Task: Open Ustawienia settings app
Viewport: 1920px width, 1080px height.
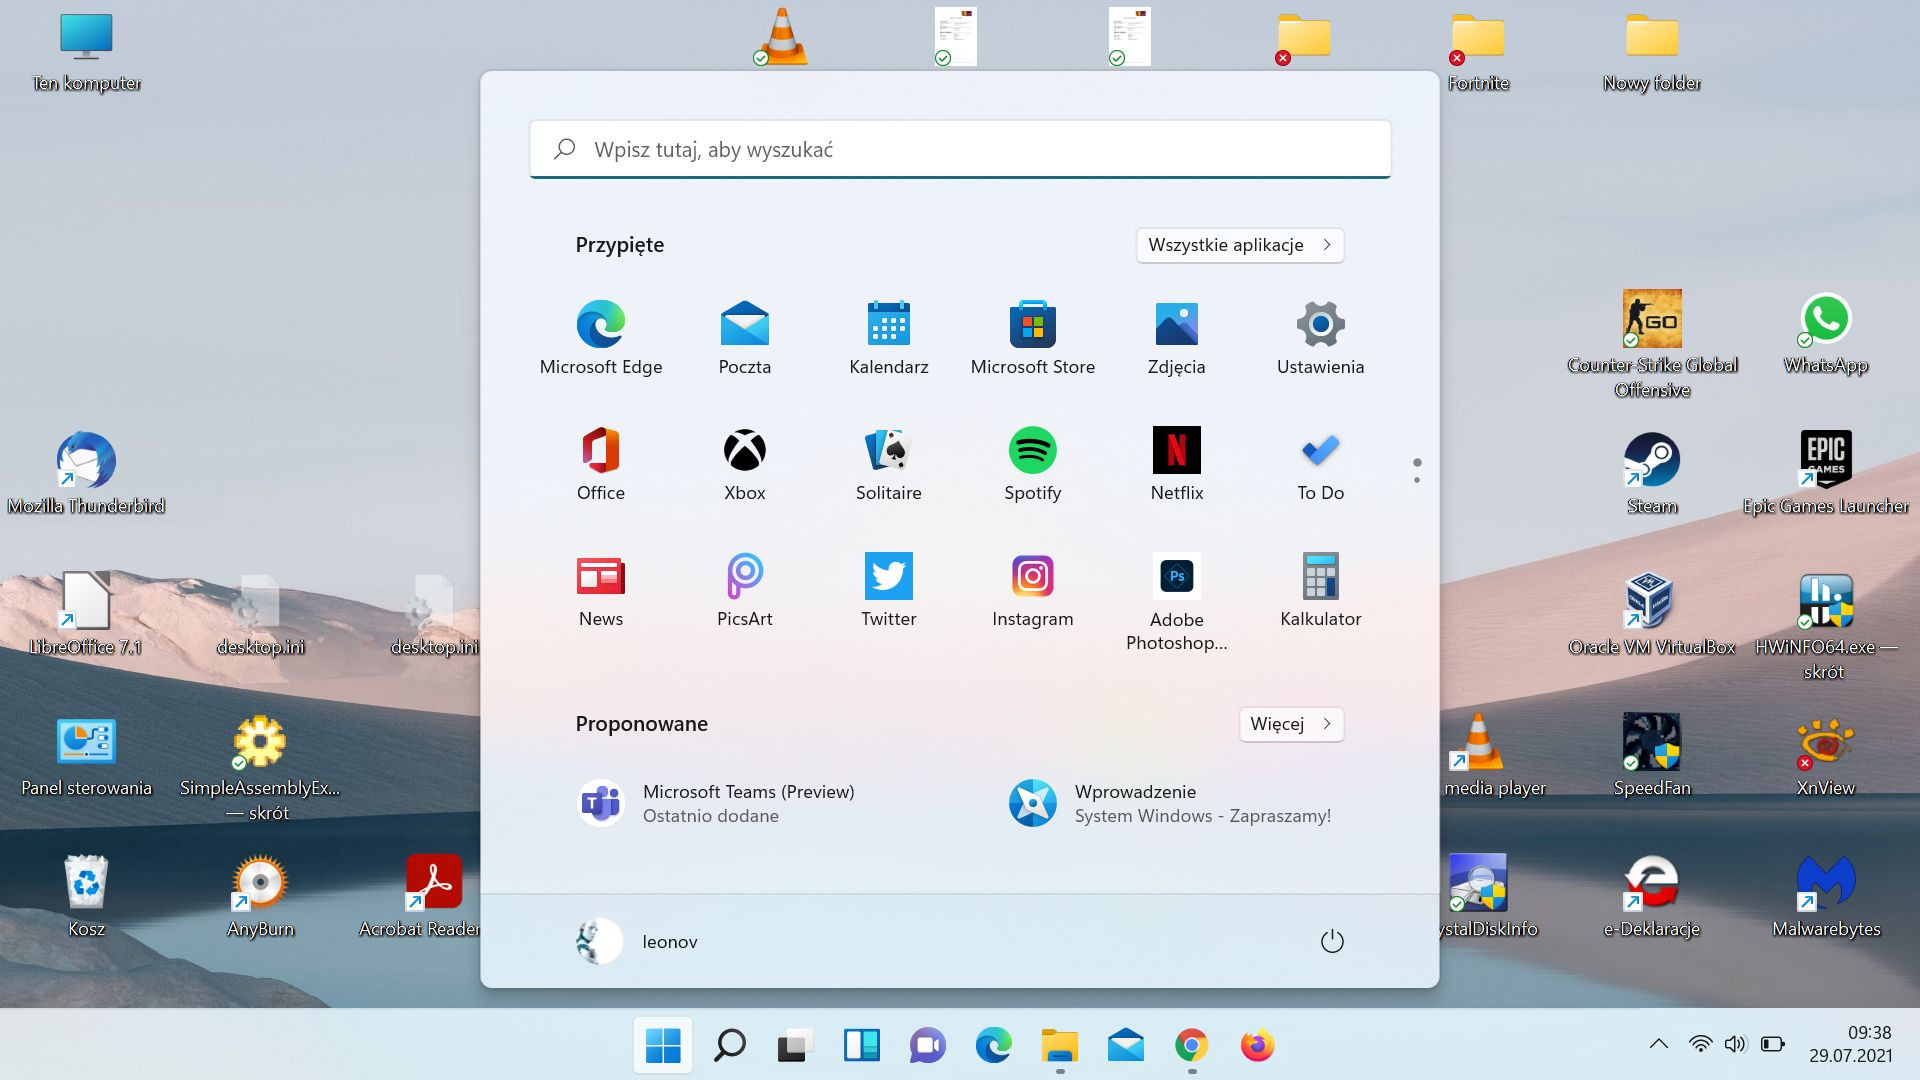Action: 1321,338
